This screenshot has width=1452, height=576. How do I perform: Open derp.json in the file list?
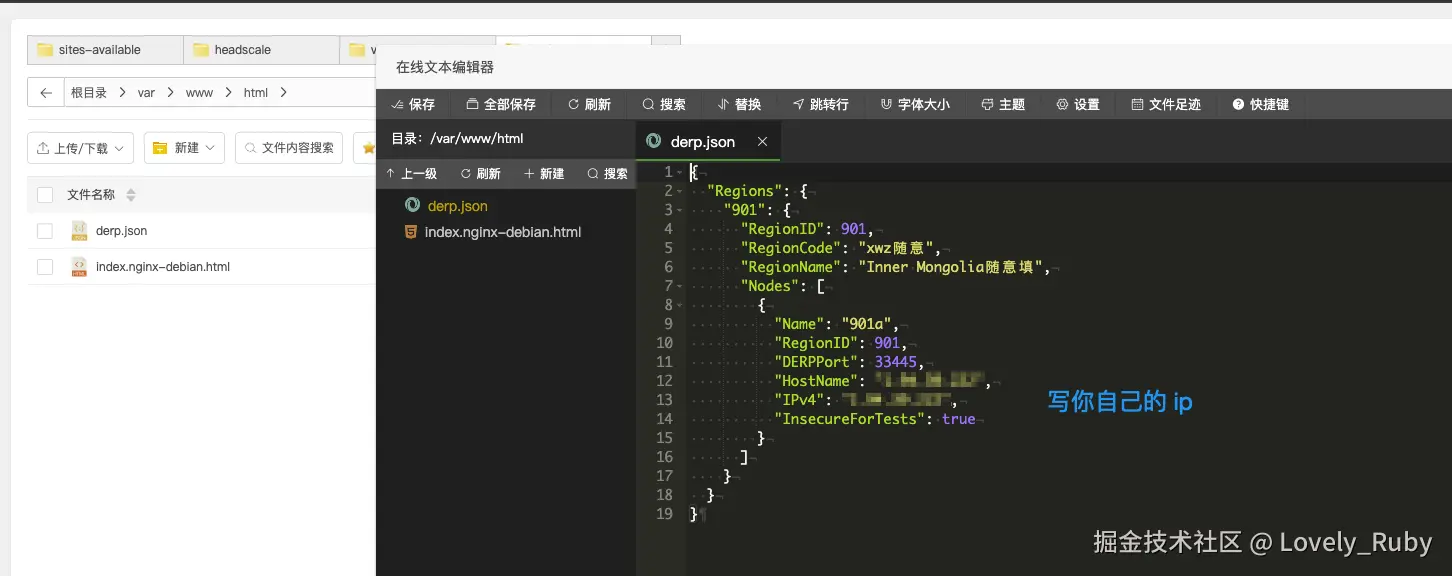point(121,231)
